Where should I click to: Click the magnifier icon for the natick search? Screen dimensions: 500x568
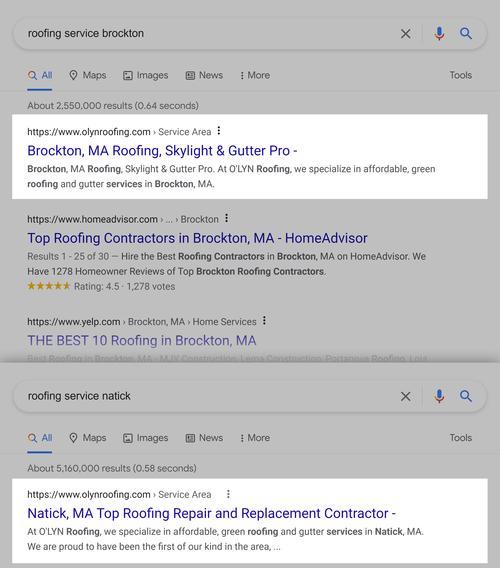tap(466, 396)
